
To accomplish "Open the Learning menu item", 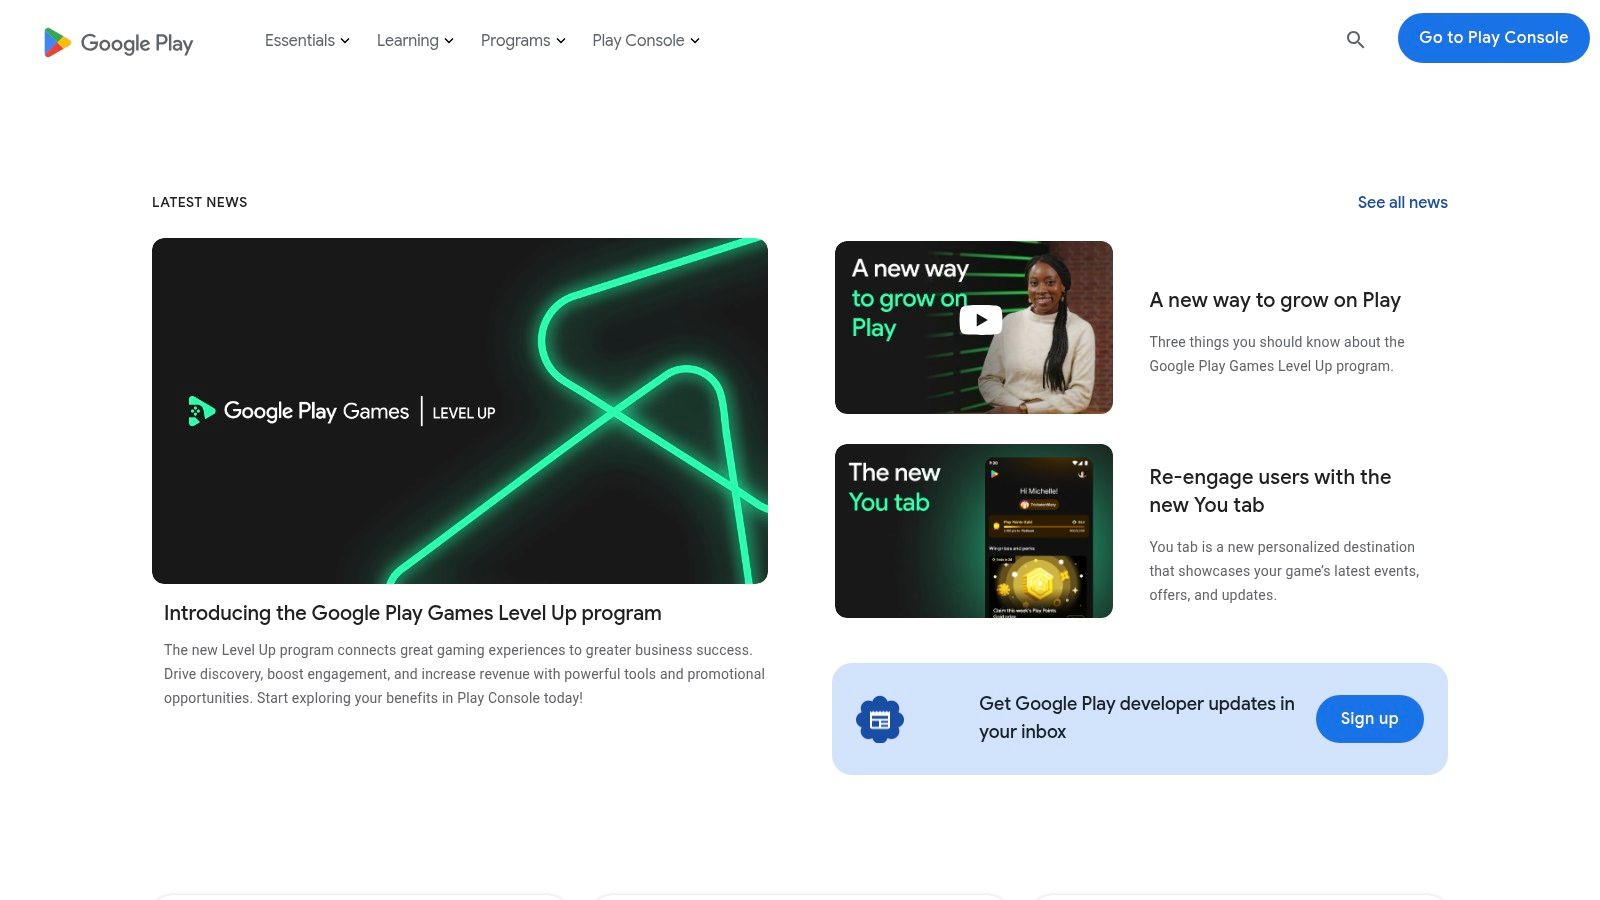I will 407,41.
